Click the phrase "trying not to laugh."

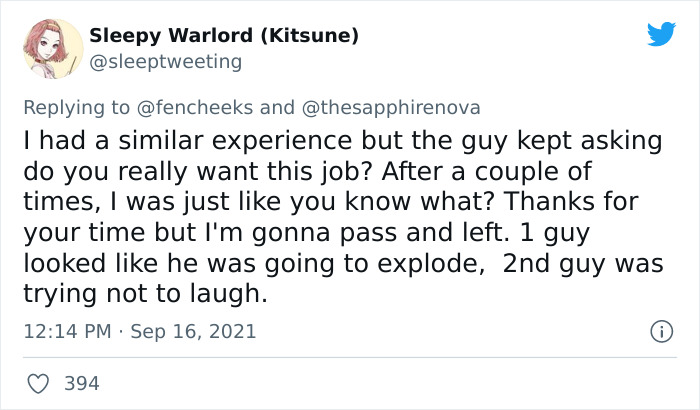point(146,294)
